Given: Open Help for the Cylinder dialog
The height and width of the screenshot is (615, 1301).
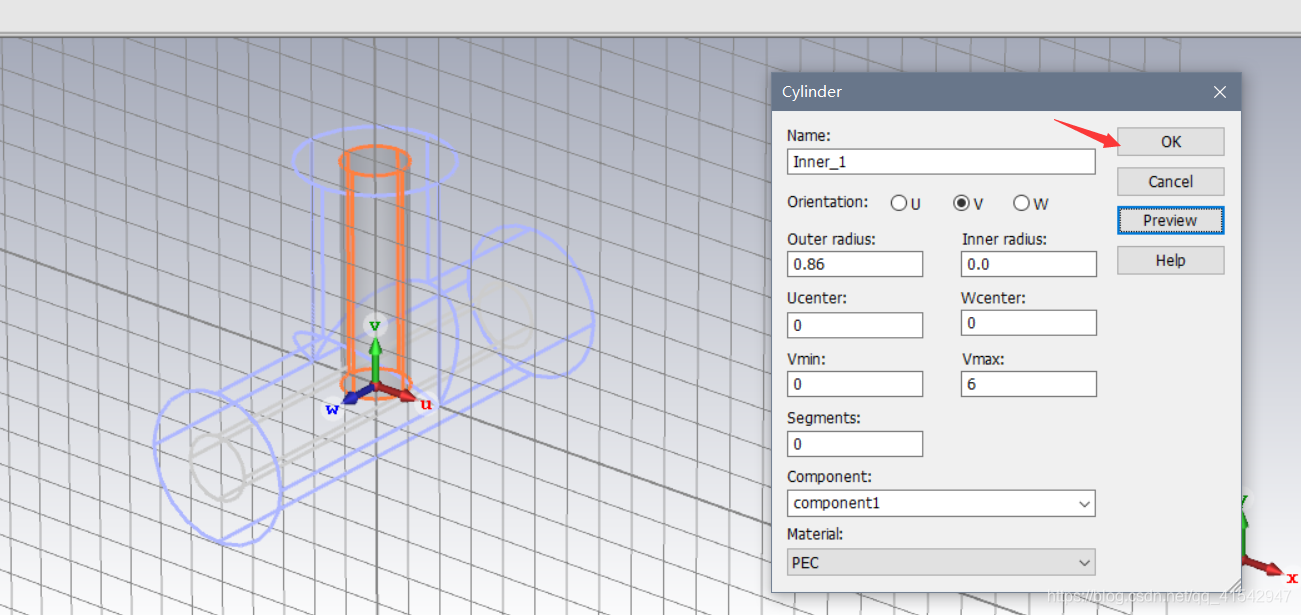Looking at the screenshot, I should point(1170,261).
